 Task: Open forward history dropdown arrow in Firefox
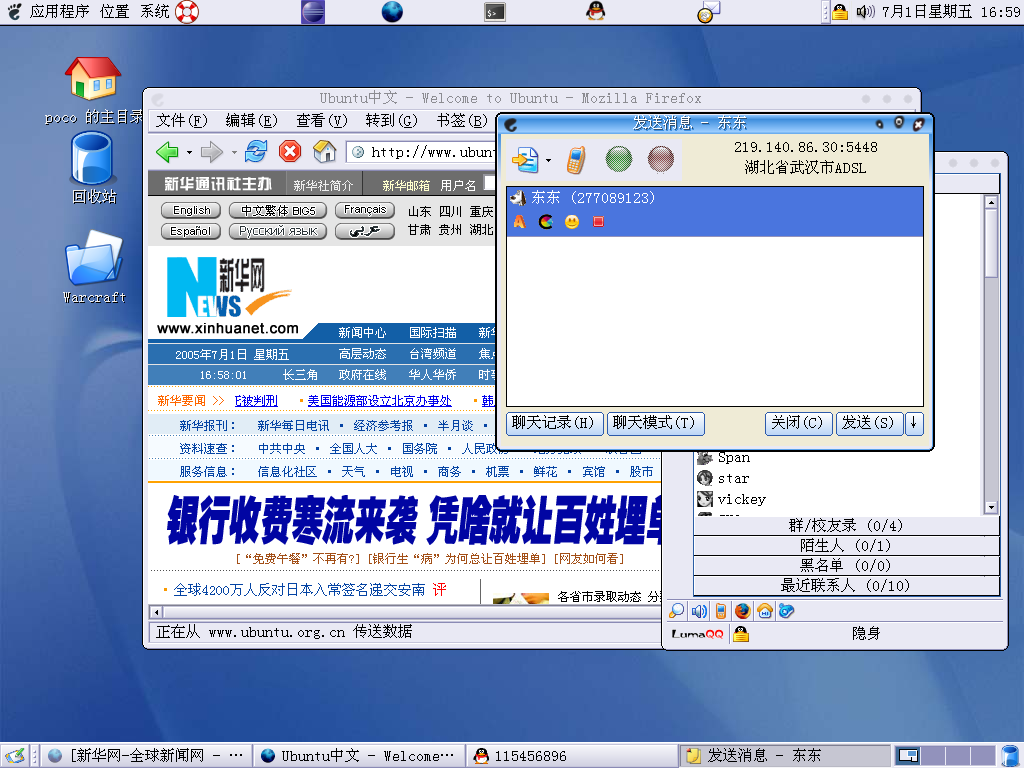click(234, 153)
